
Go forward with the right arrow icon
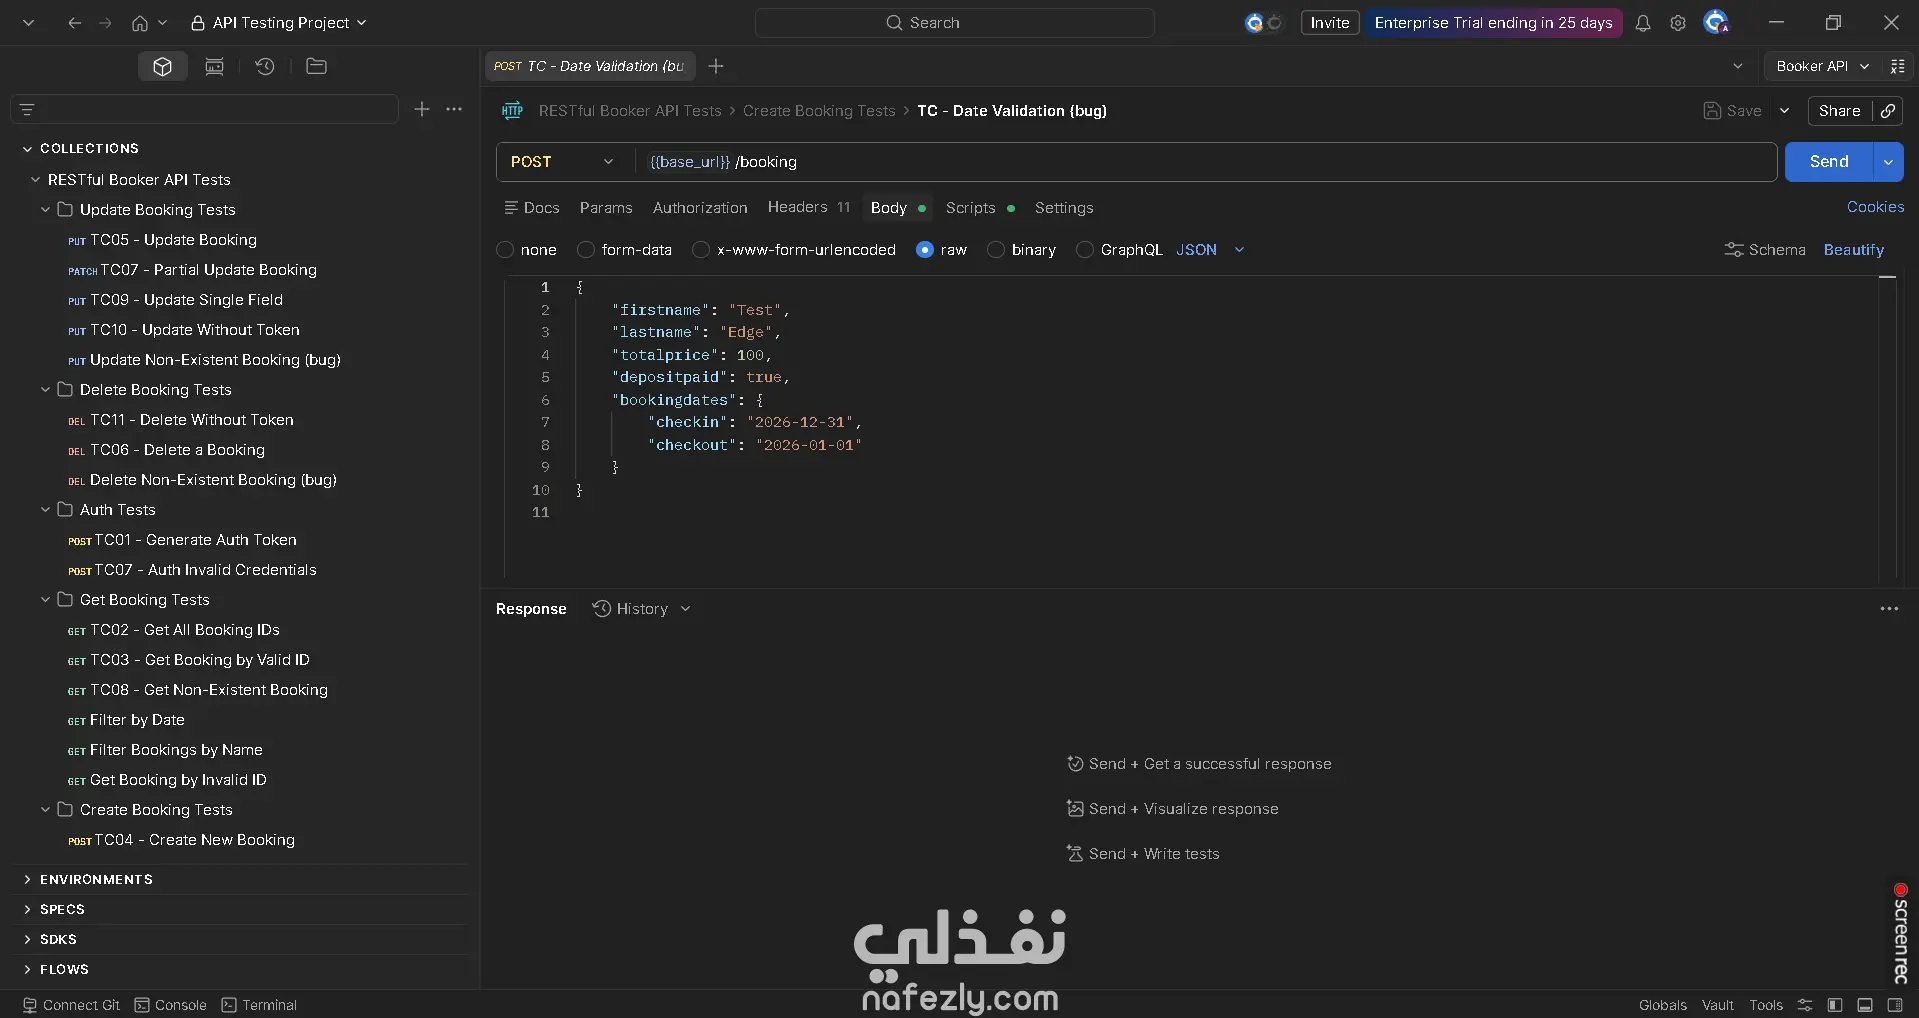point(105,22)
